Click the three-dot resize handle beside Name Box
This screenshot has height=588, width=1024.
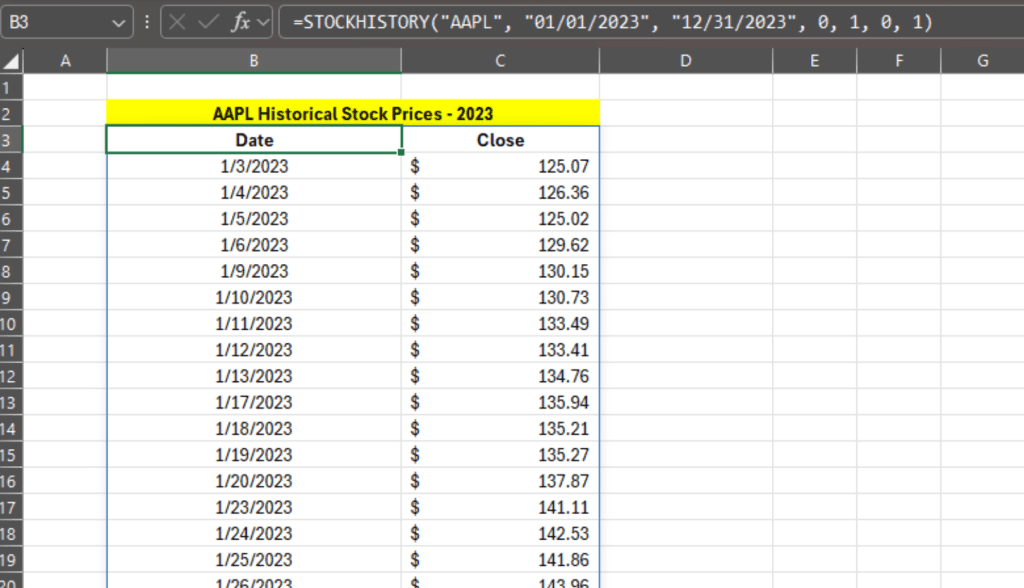click(x=147, y=22)
